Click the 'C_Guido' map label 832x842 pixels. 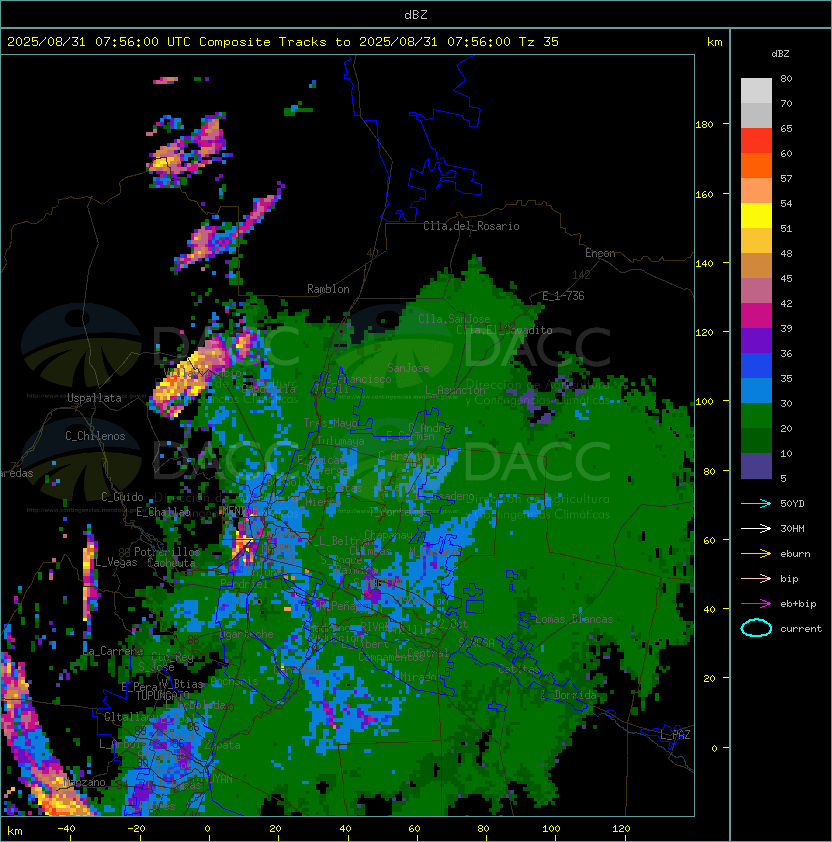pyautogui.click(x=122, y=497)
